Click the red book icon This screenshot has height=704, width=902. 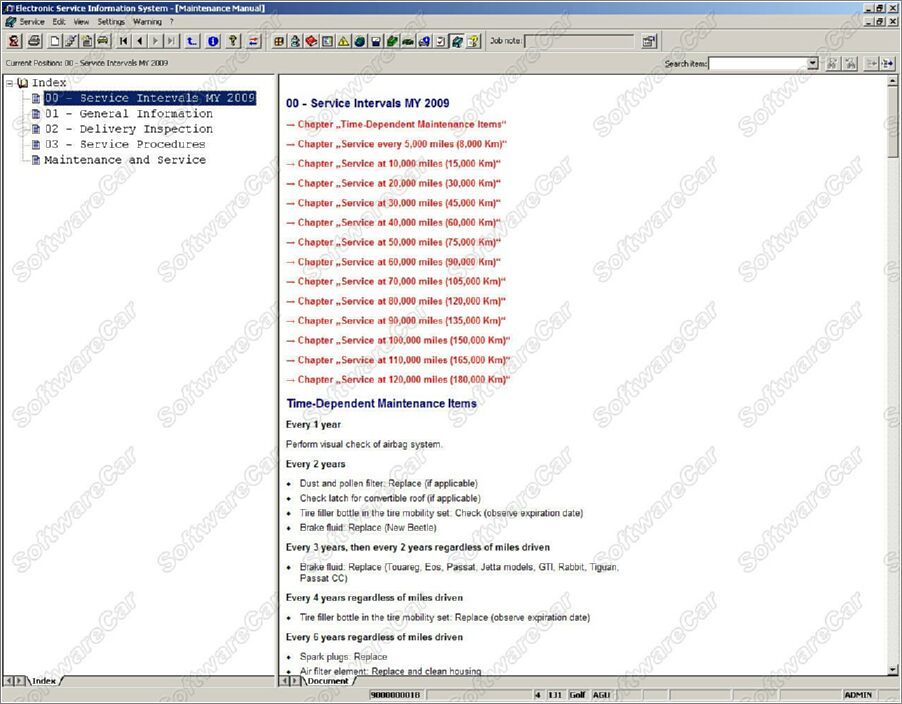311,41
